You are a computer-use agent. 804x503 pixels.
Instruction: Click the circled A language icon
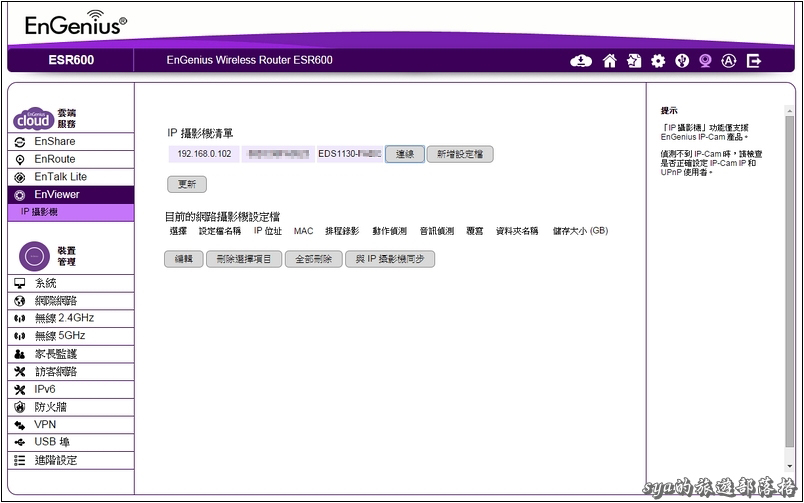[x=729, y=61]
